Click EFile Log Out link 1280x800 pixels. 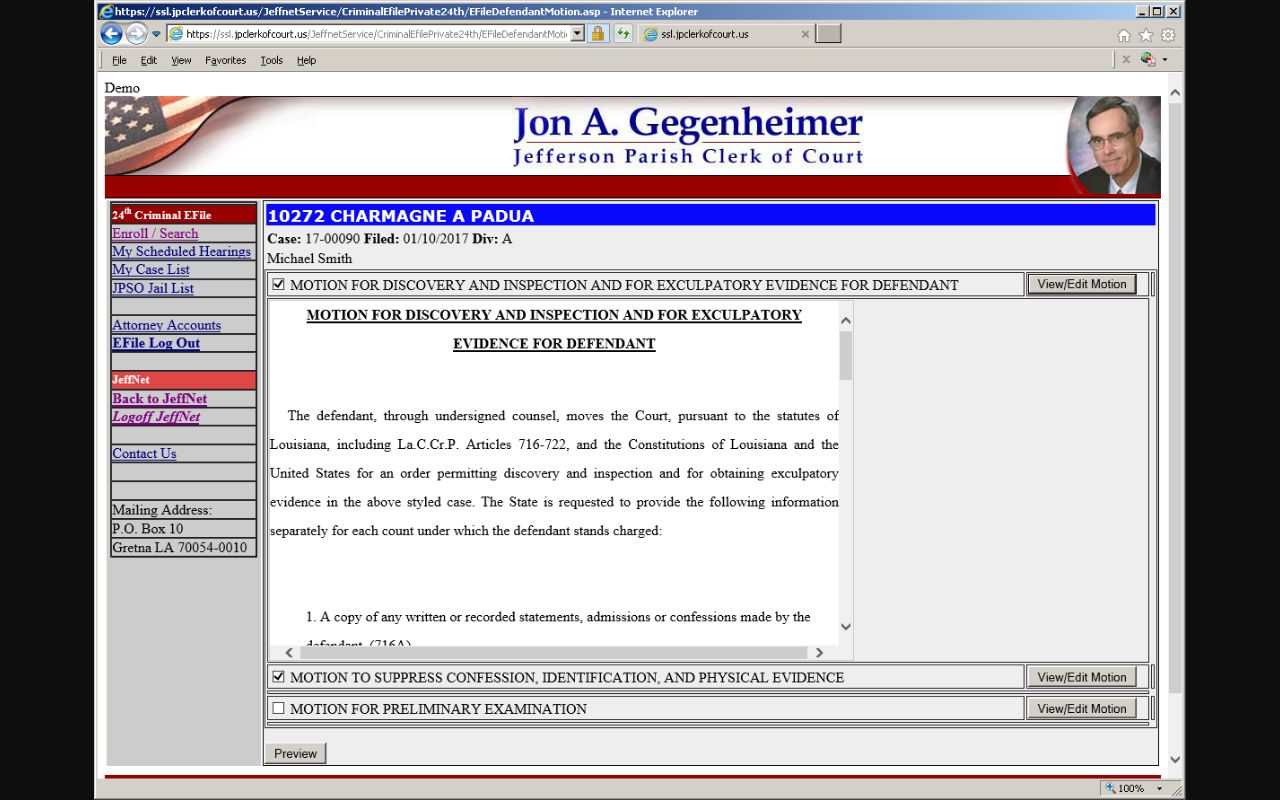click(x=156, y=343)
